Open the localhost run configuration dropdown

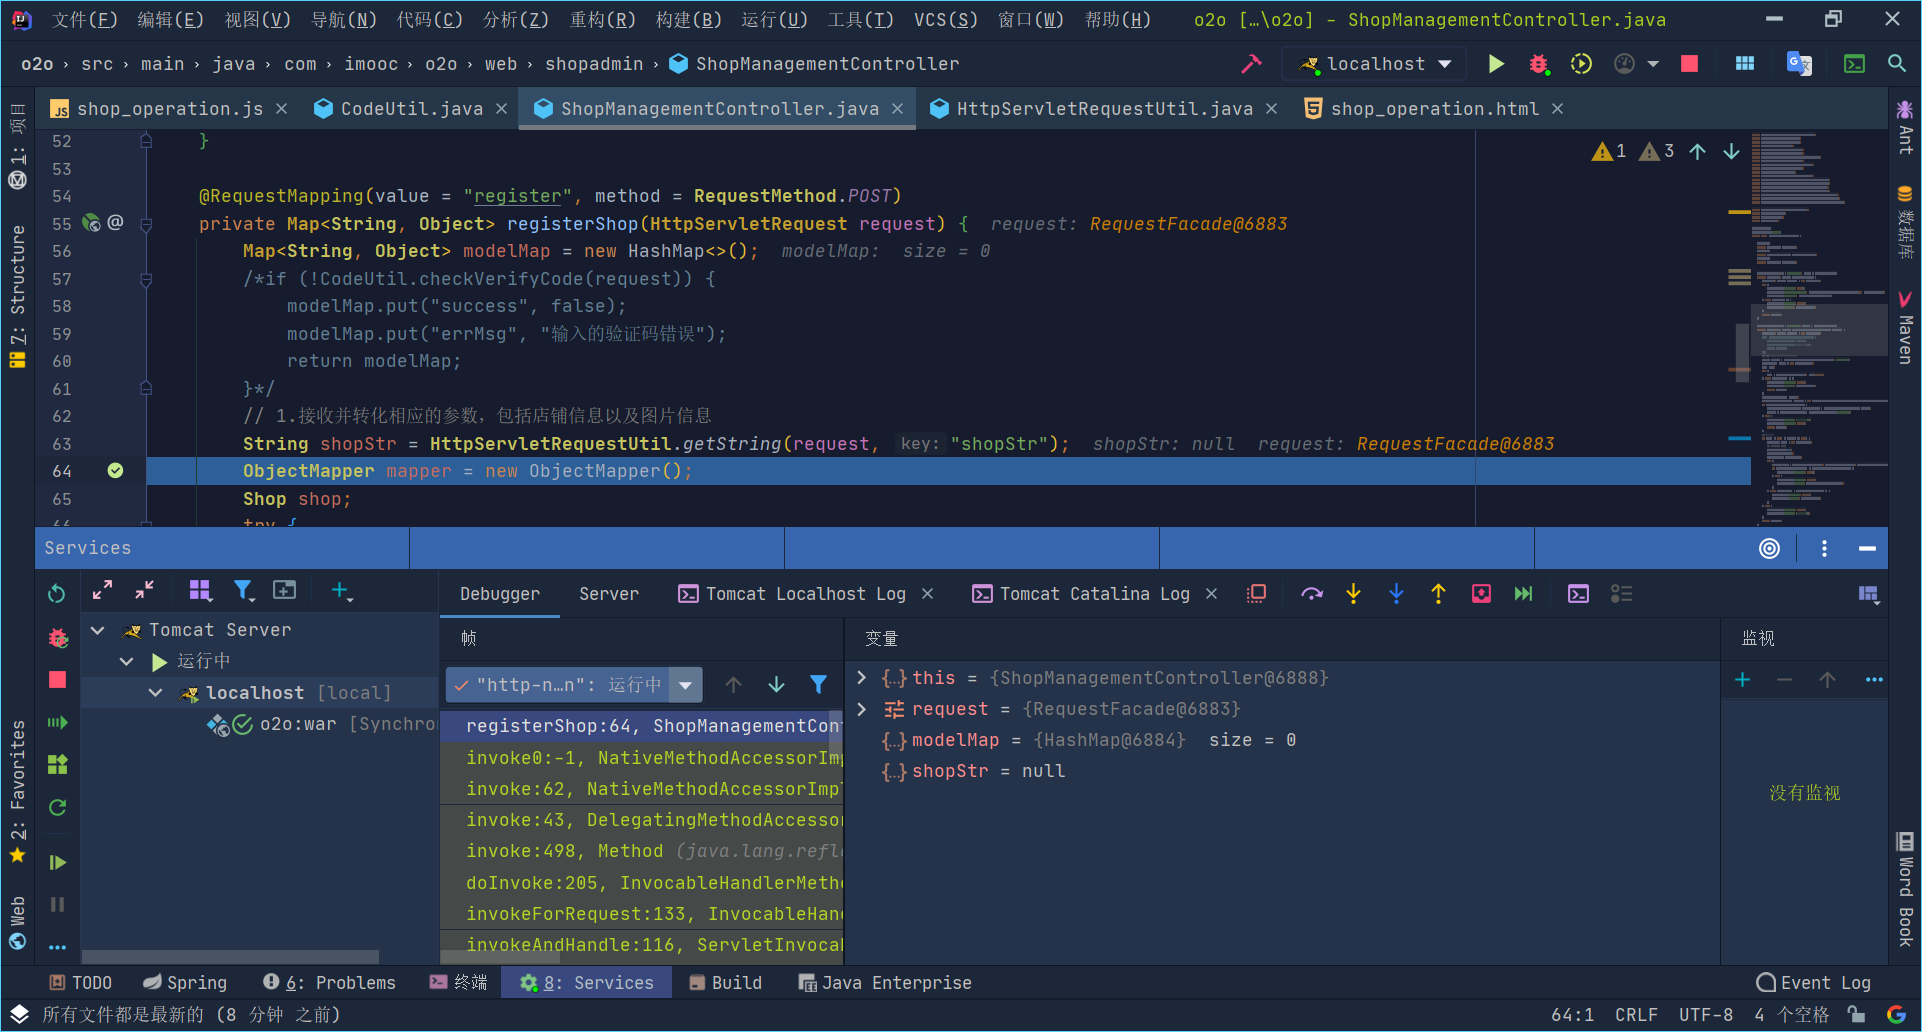pyautogui.click(x=1376, y=64)
